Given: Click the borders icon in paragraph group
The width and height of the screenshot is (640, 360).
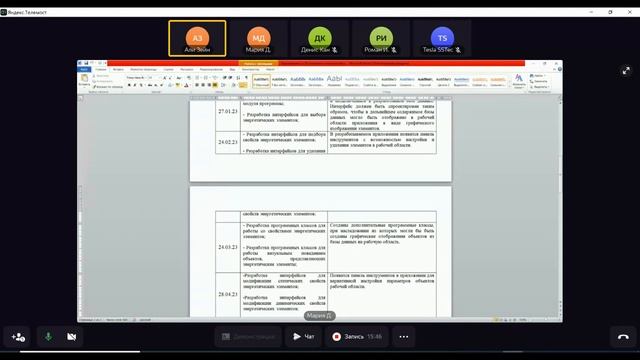Looking at the screenshot, I should (243, 85).
